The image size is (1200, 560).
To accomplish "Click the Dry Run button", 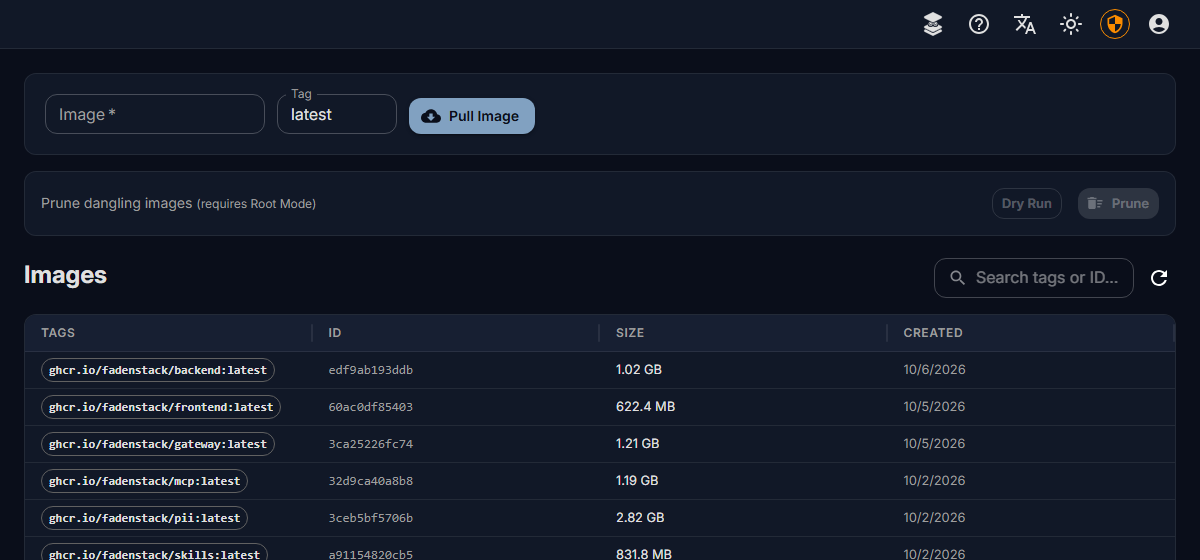I will [1027, 204].
